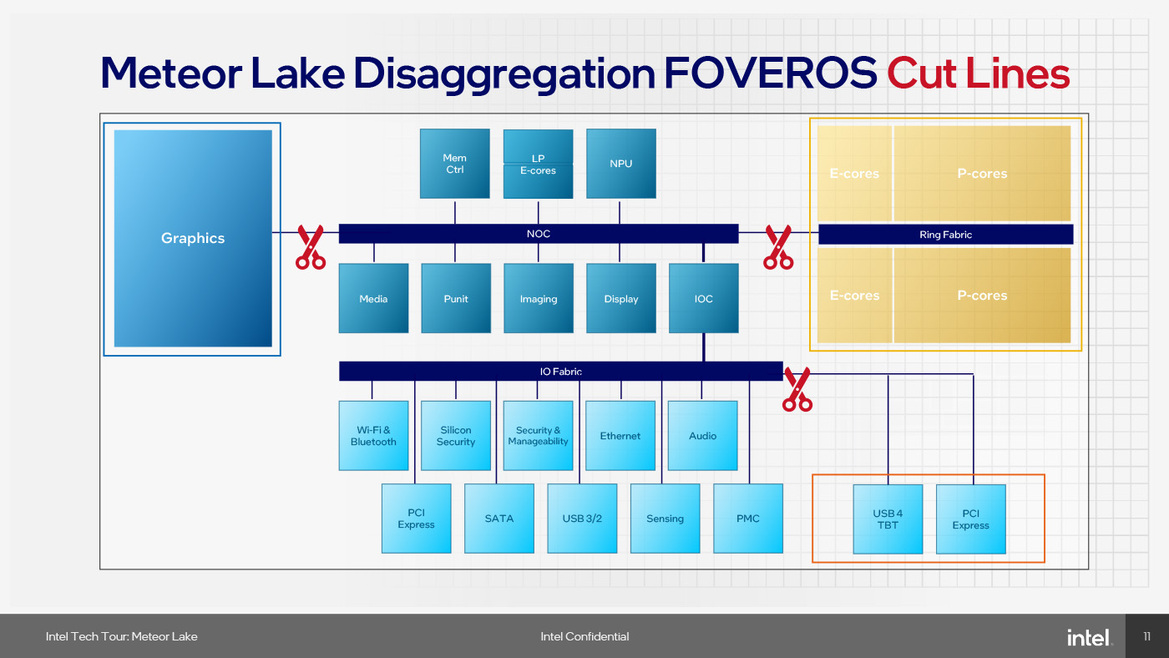Select the SATA block
This screenshot has height=658, width=1169.
[499, 519]
